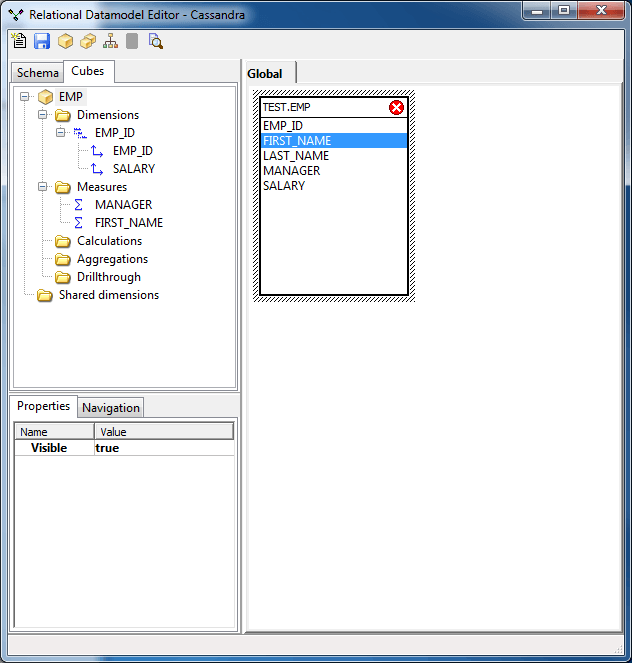Select EMP_ID column in TEST.EMP table
Viewport: 632px width, 663px height.
334,126
